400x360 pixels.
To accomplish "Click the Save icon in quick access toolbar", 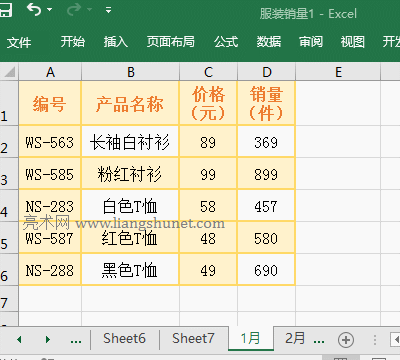I will (5, 10).
